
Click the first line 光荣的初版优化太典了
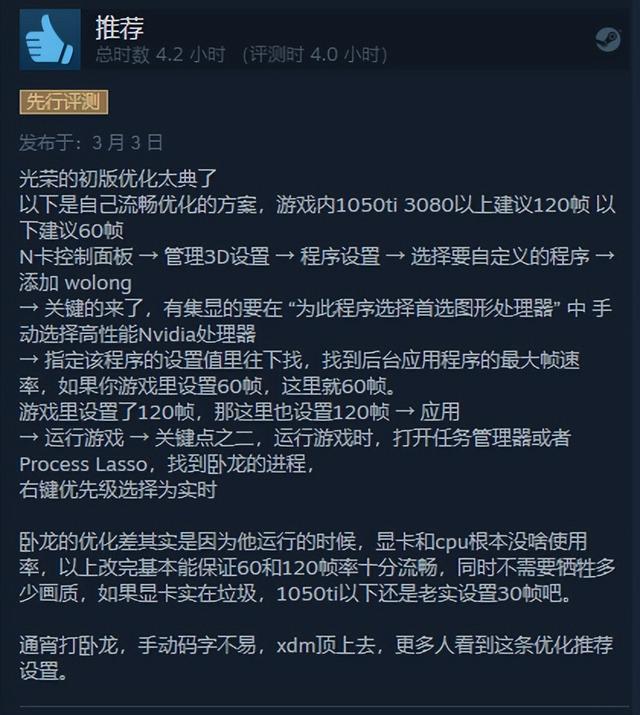[x=118, y=178]
